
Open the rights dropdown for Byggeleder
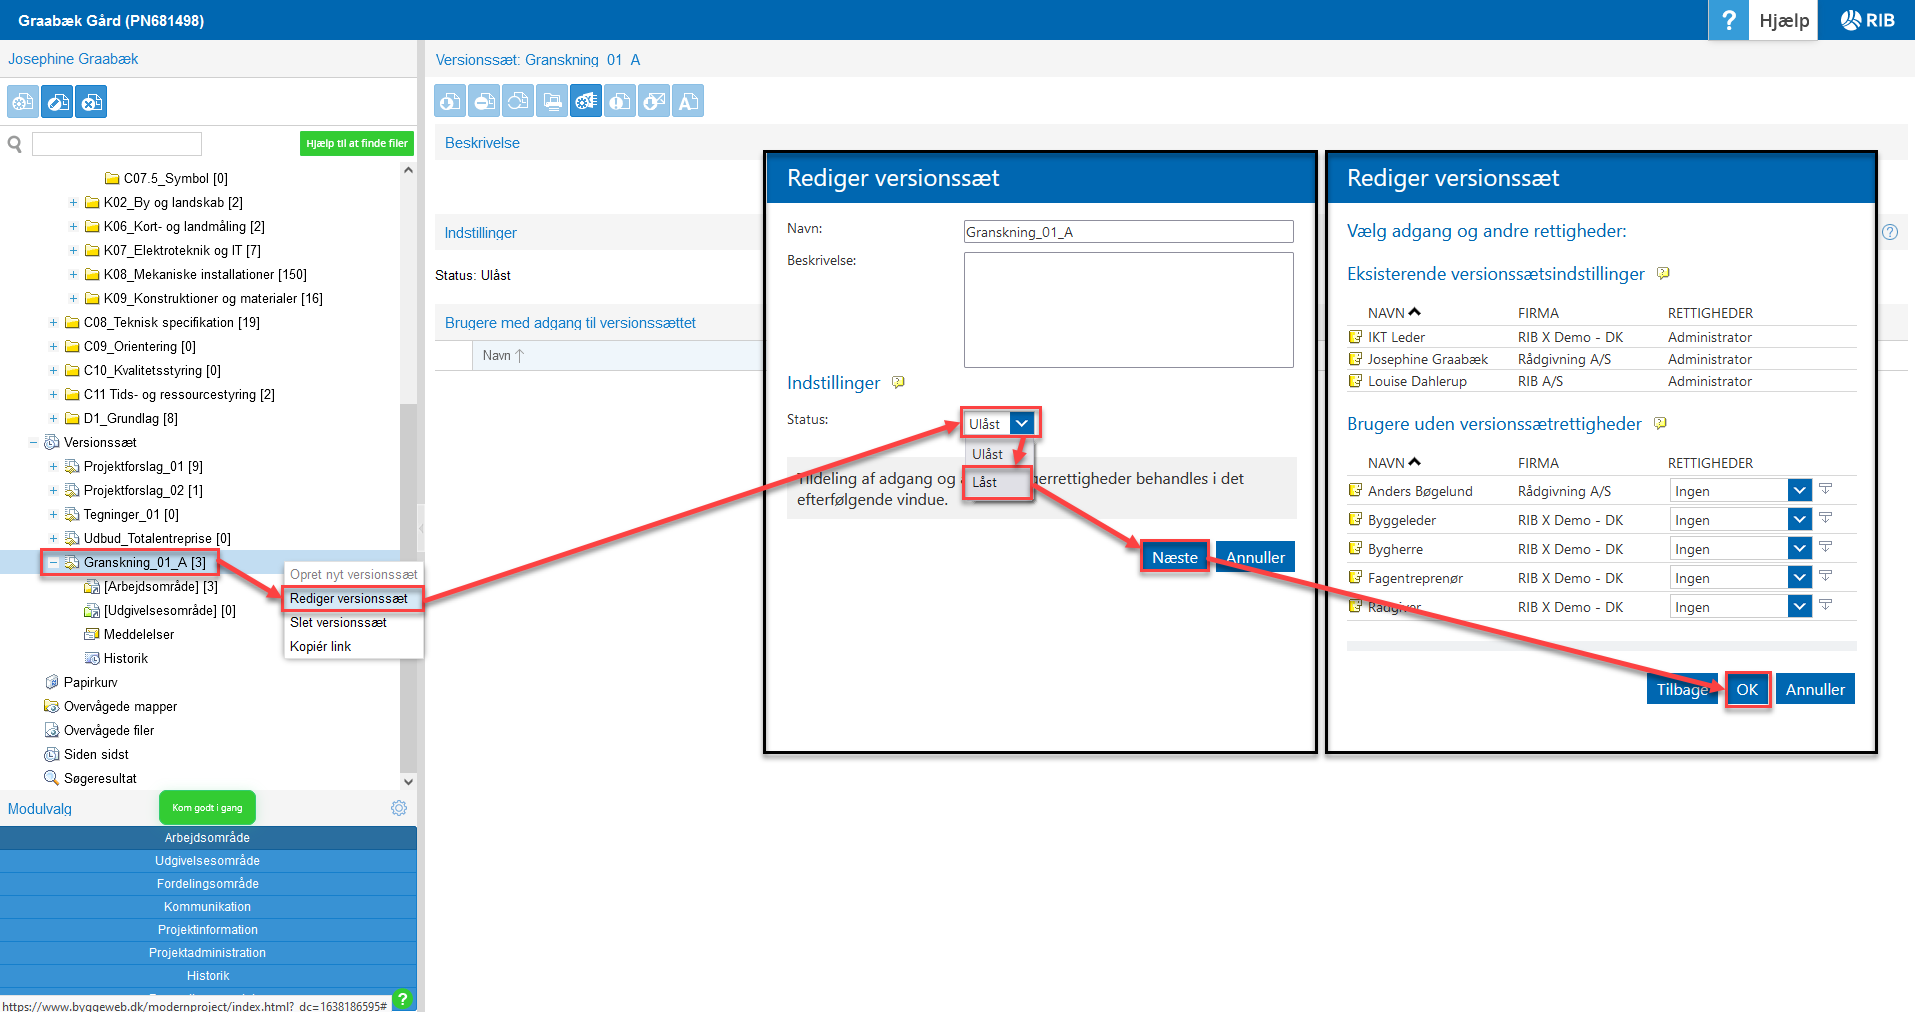(x=1799, y=520)
